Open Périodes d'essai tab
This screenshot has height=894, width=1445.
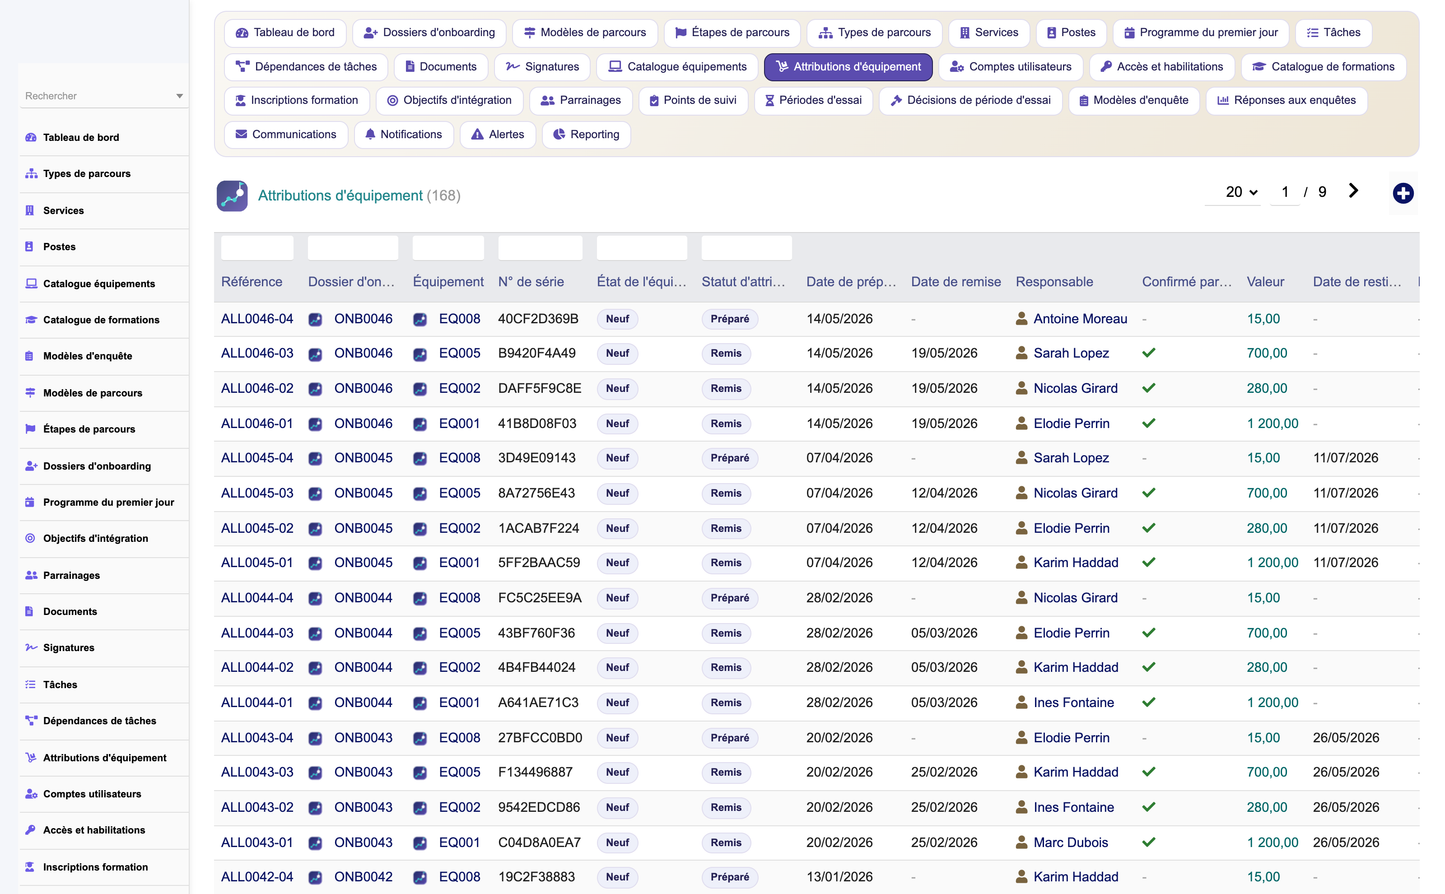pyautogui.click(x=813, y=101)
